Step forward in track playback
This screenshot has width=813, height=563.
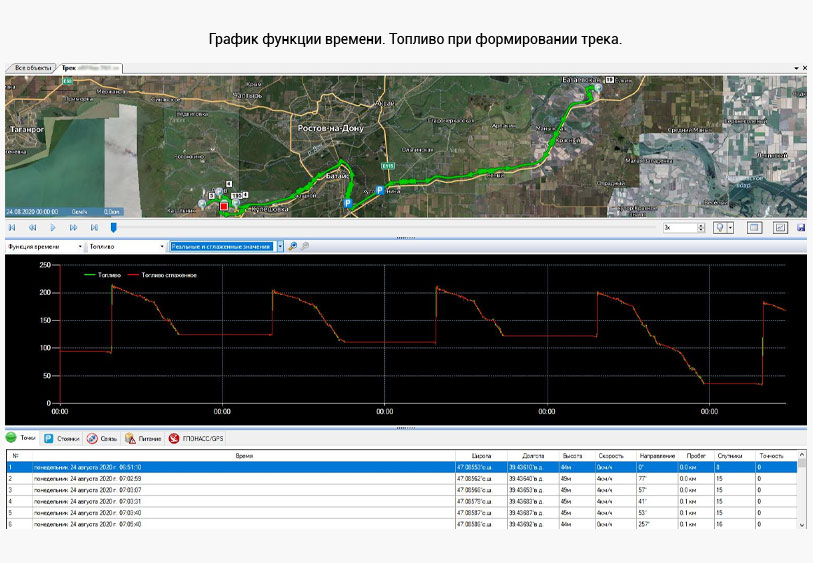[73, 228]
